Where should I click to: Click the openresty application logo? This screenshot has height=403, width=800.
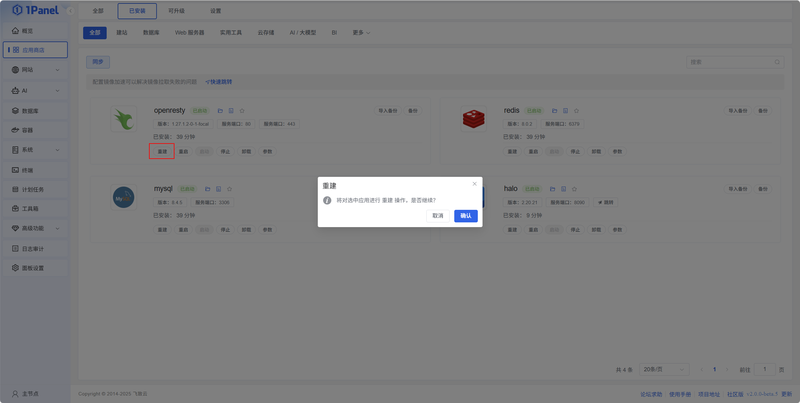pyautogui.click(x=123, y=119)
